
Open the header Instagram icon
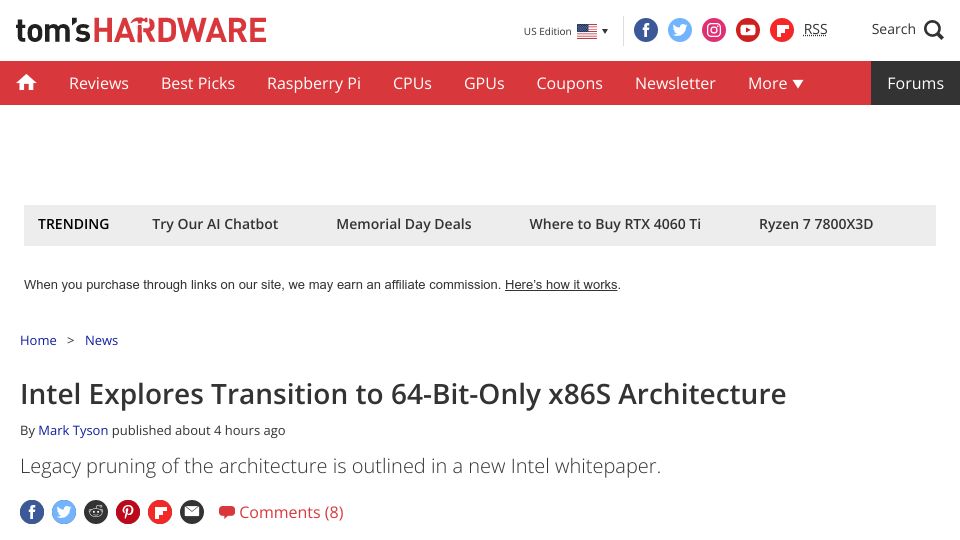click(x=714, y=30)
